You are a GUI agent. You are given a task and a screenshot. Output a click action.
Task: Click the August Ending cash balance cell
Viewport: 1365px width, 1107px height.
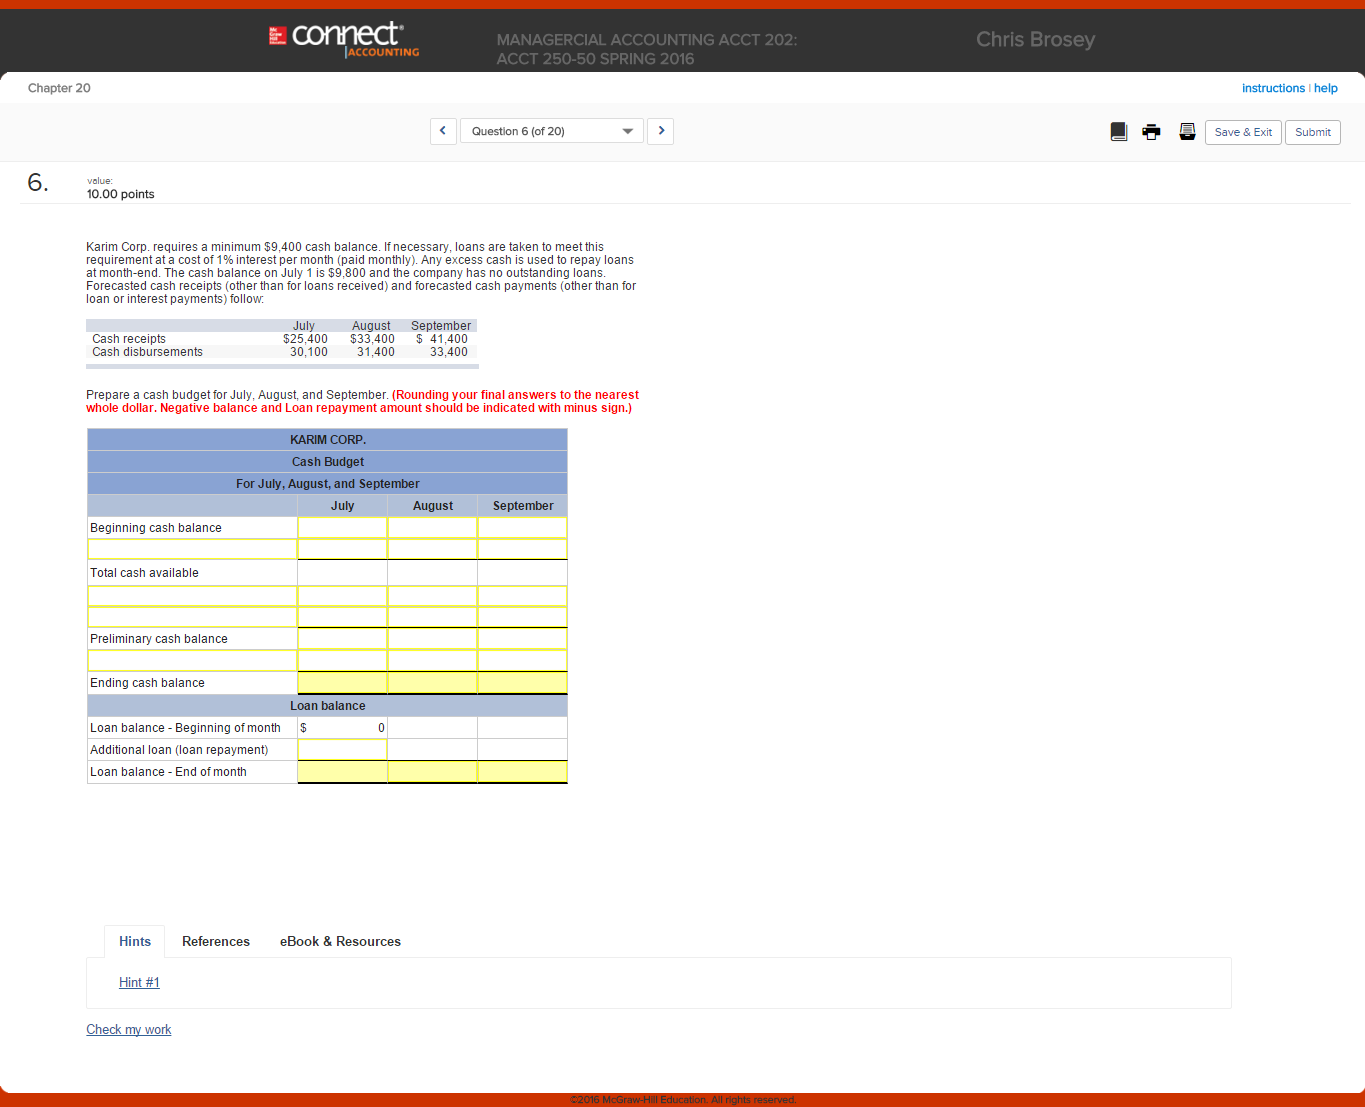point(432,683)
